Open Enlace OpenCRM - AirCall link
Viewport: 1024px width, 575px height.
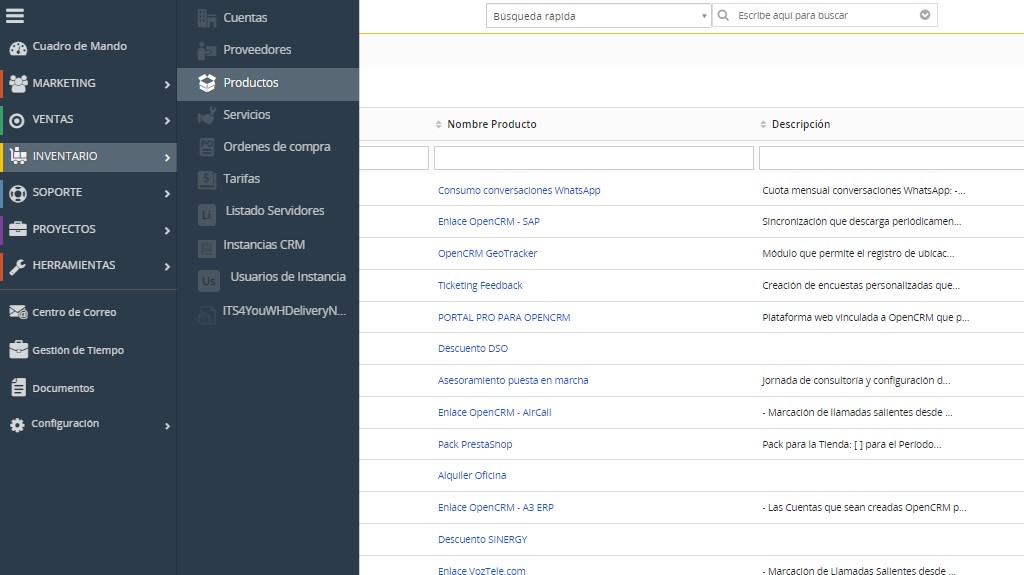point(494,412)
